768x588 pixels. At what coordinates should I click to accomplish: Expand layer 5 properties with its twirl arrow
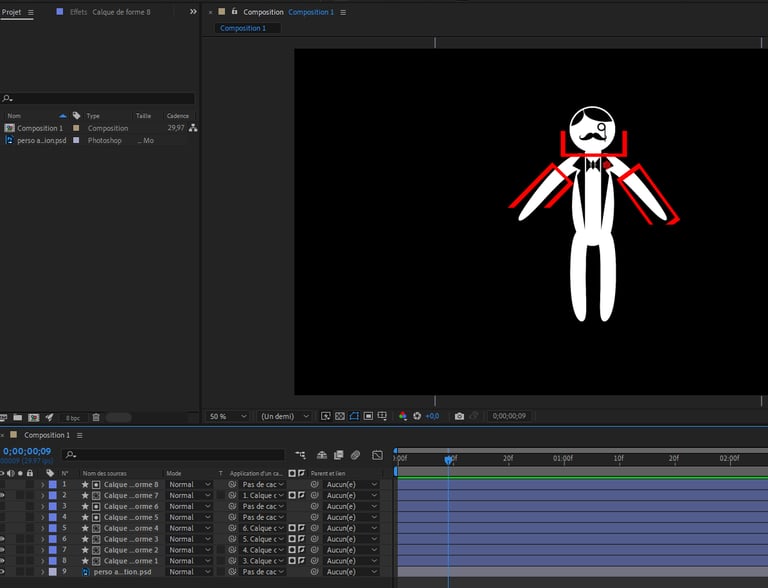(x=42, y=528)
